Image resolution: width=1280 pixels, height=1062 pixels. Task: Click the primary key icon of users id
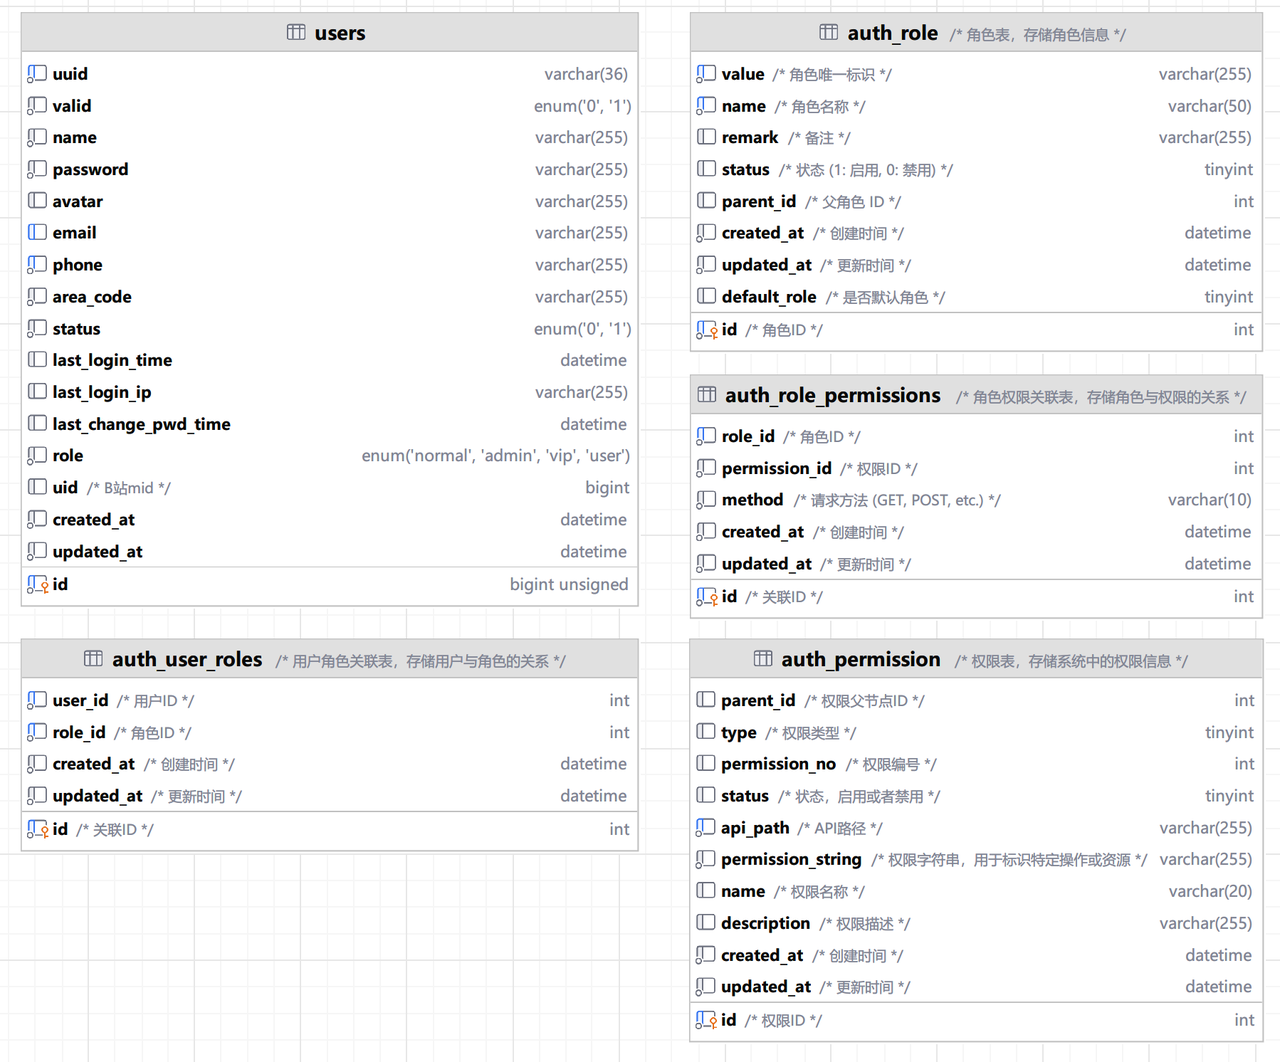(x=38, y=584)
